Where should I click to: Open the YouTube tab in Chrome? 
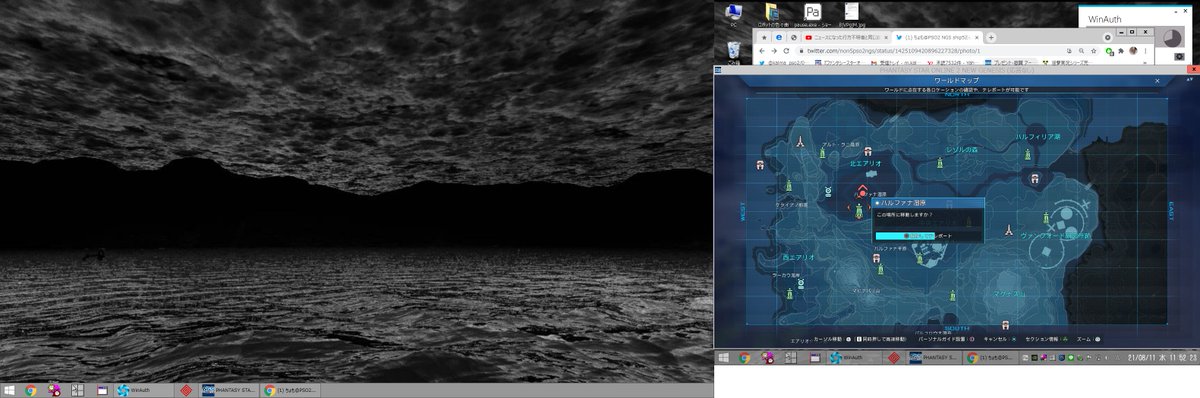(845, 37)
